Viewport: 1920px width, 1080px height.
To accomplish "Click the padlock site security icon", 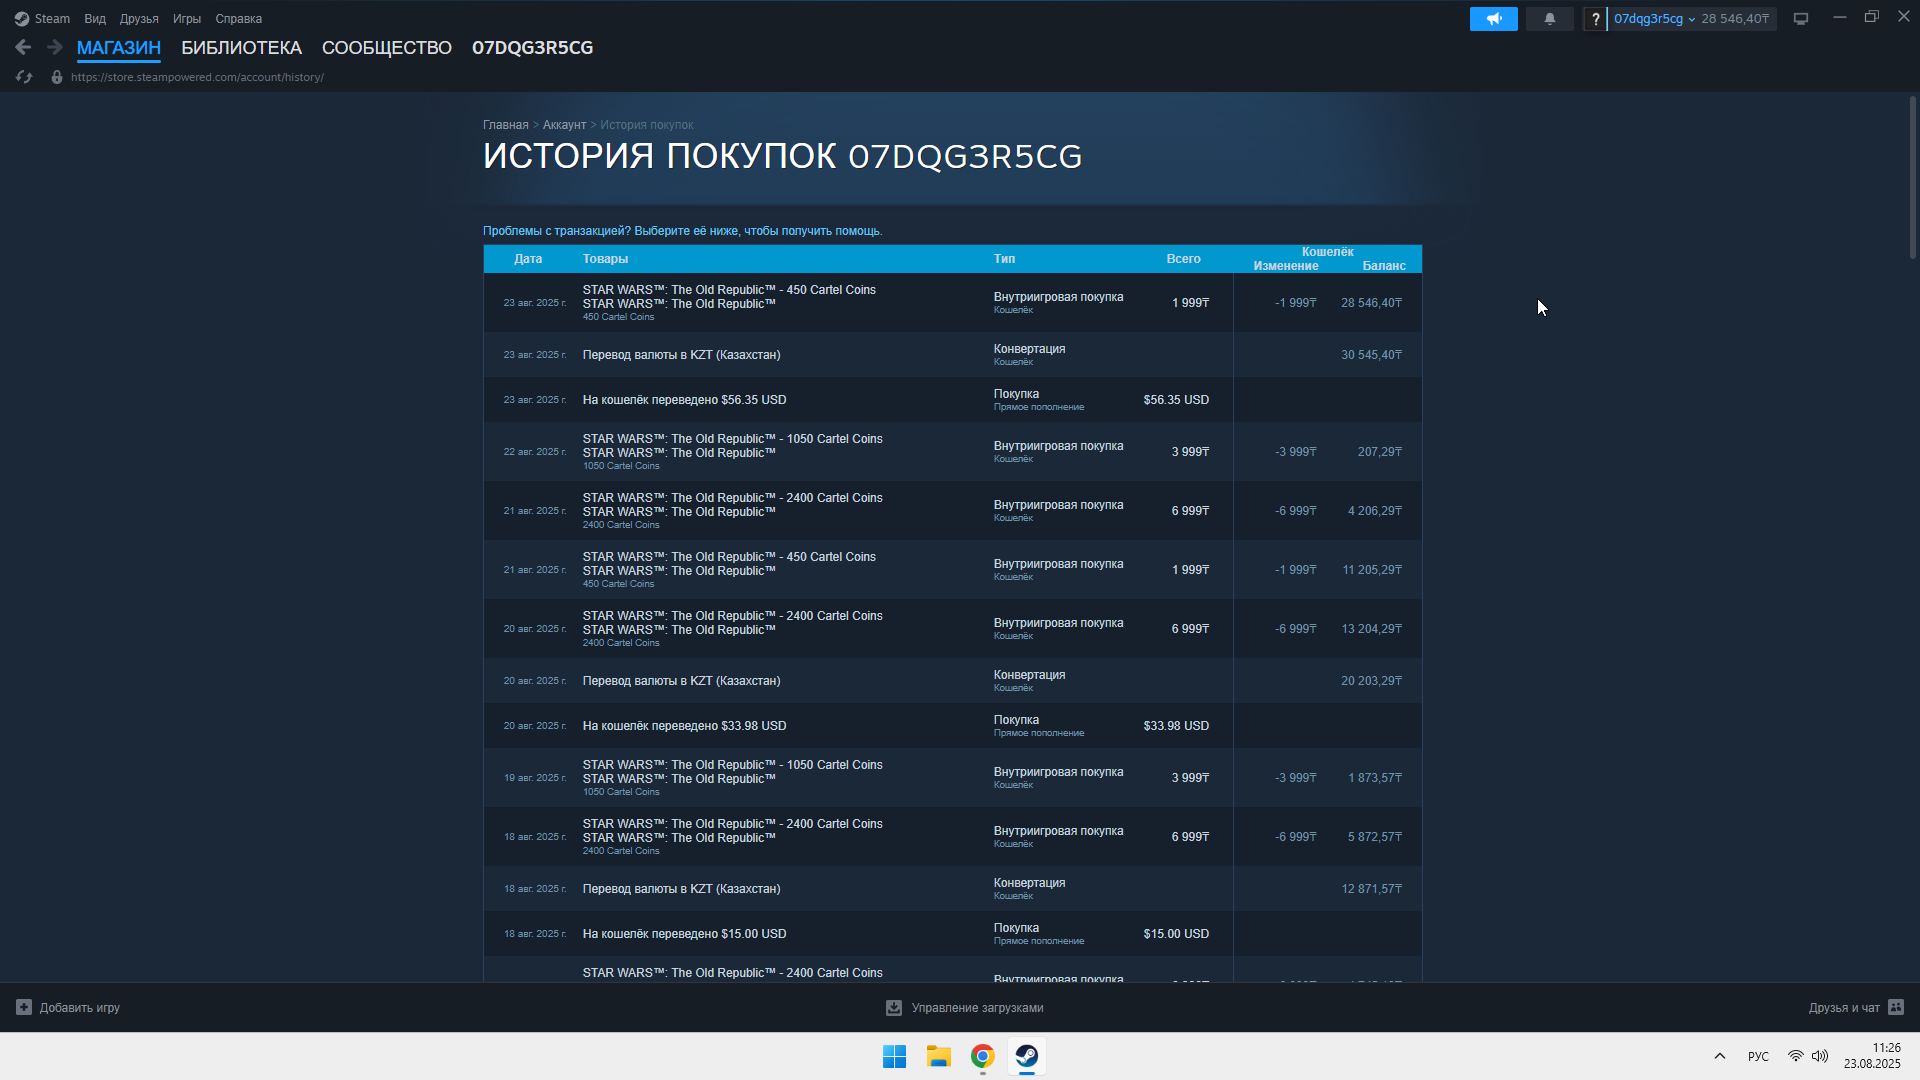I will click(x=57, y=77).
